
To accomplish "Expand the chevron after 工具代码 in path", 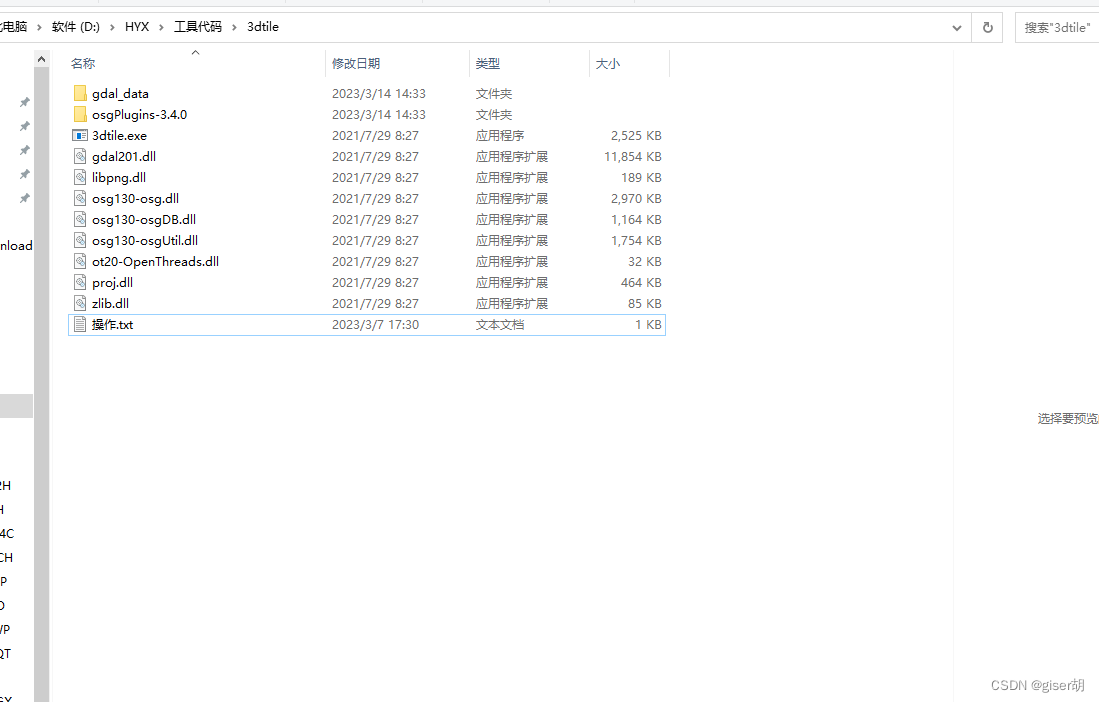I will coord(234,27).
